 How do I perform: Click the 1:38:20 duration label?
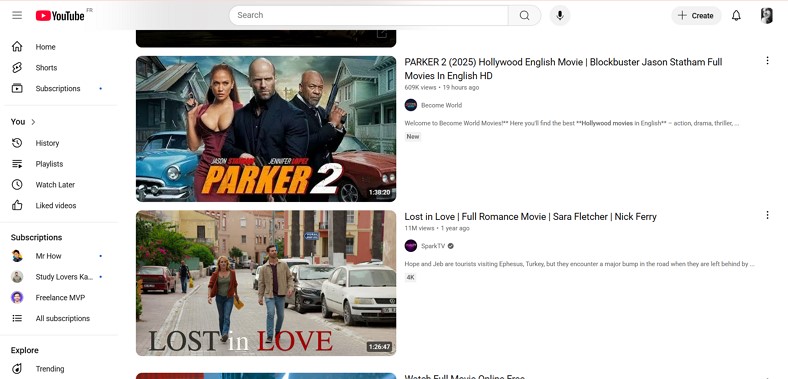click(379, 193)
